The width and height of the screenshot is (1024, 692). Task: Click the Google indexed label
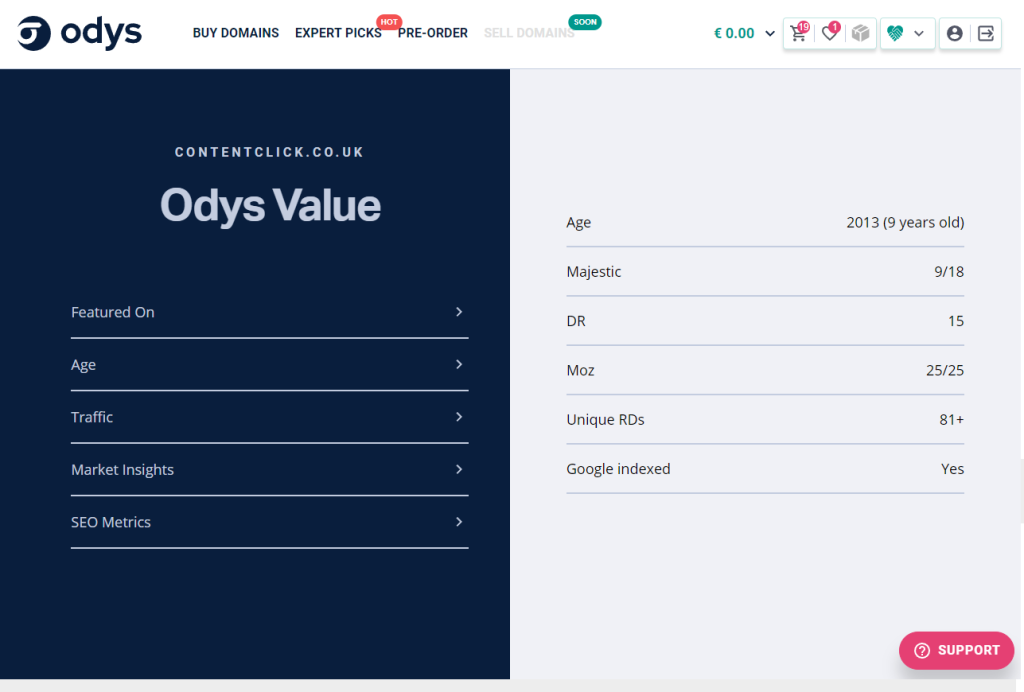tap(618, 469)
